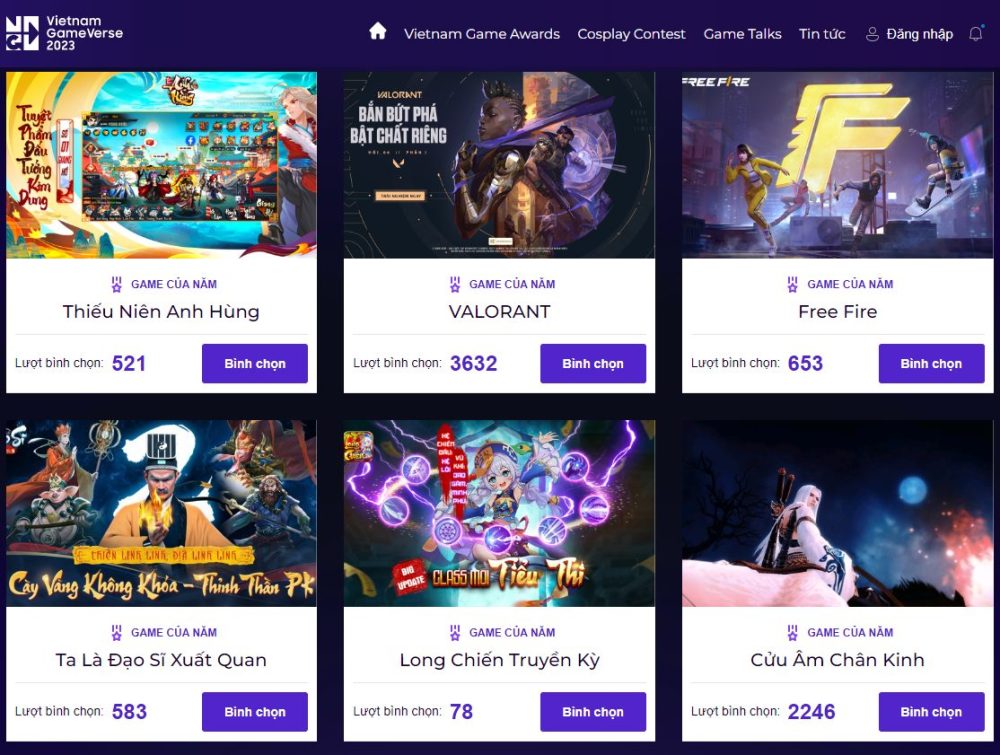Click the user account icon beside Đăng nhập

(869, 33)
